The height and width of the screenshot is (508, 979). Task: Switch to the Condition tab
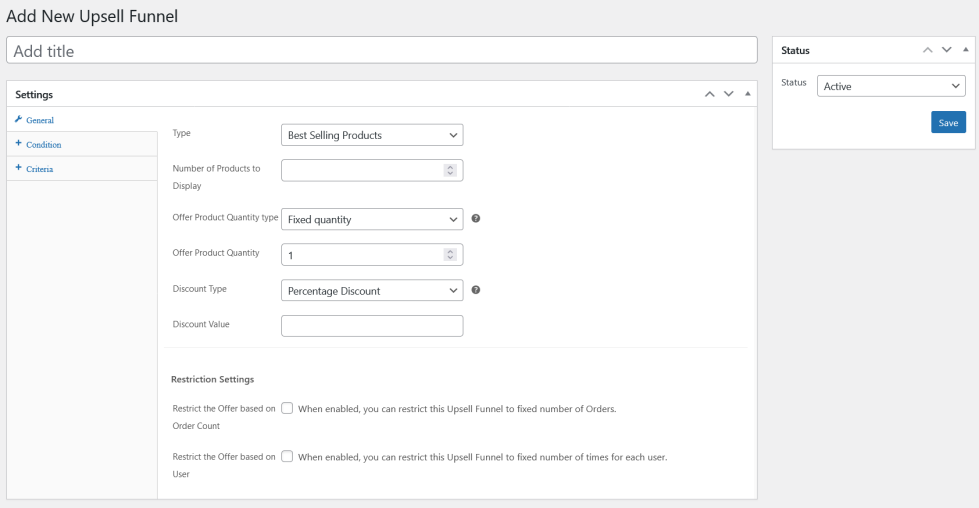tap(43, 144)
